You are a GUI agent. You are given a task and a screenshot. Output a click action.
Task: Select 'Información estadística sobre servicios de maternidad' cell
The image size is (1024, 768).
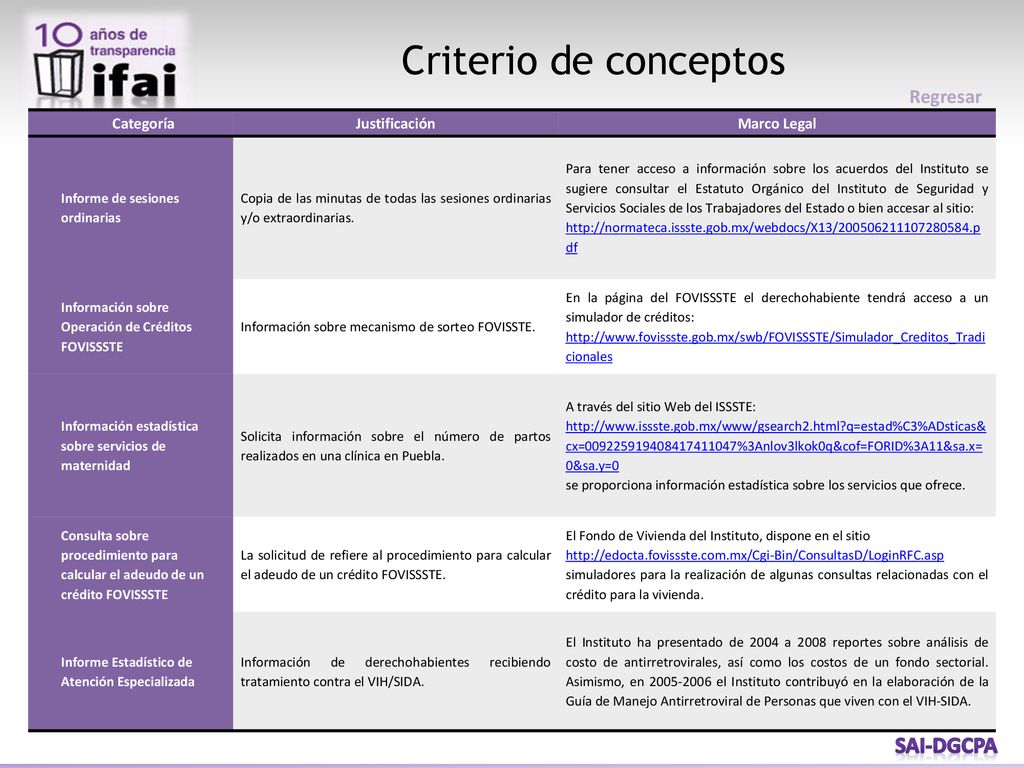(129, 445)
